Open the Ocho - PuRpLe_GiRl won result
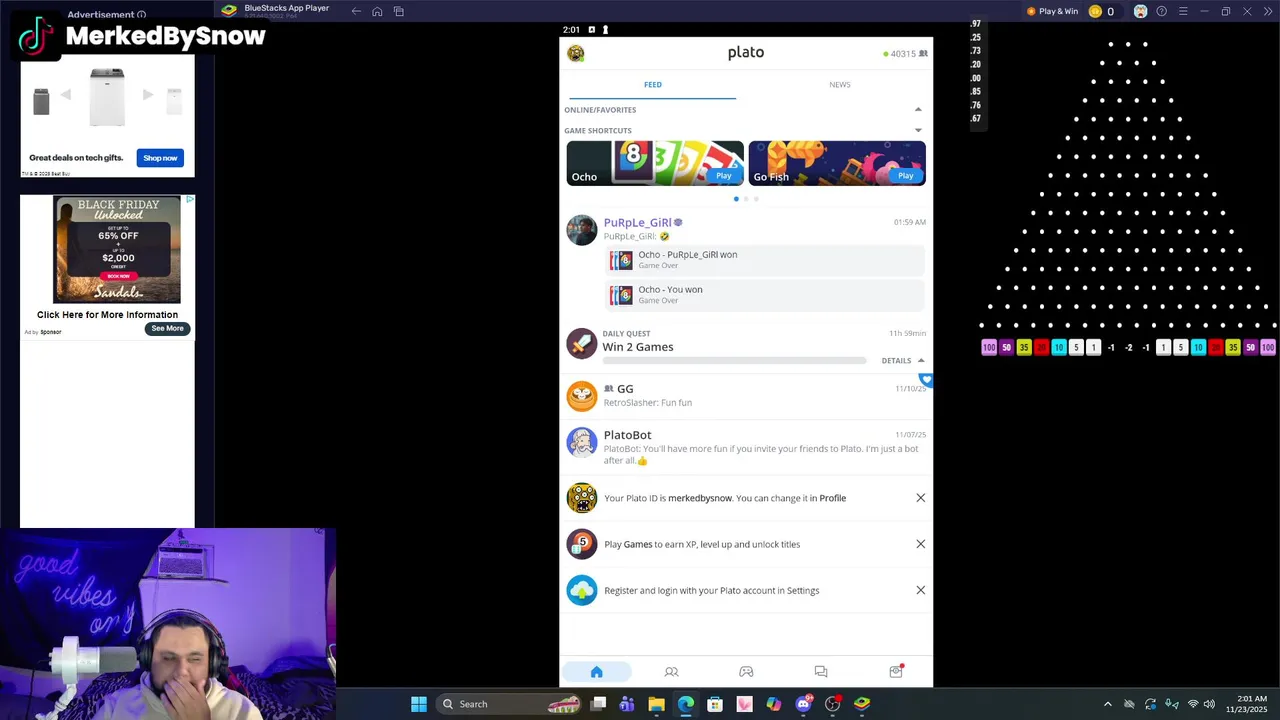Screen dimensions: 1280x720 click(x=767, y=260)
